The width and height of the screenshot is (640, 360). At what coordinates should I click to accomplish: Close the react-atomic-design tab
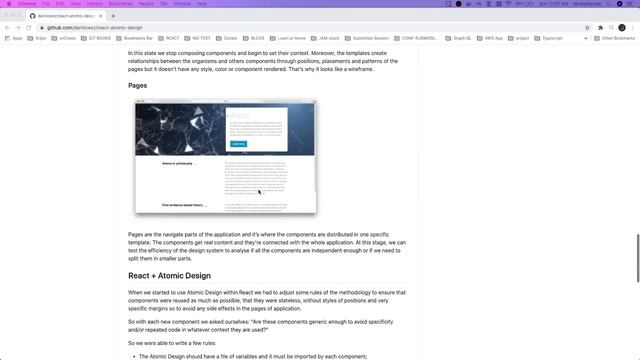click(x=101, y=16)
